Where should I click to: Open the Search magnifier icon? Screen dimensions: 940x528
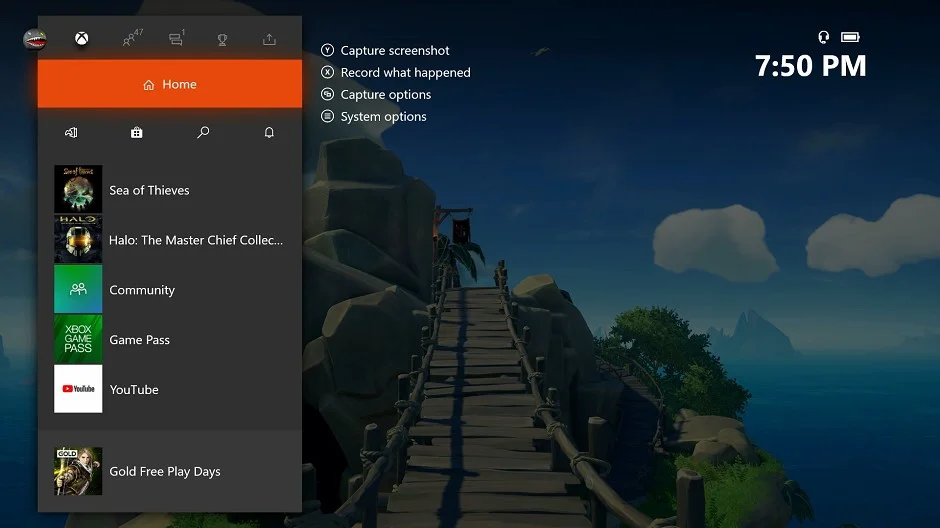click(x=203, y=132)
